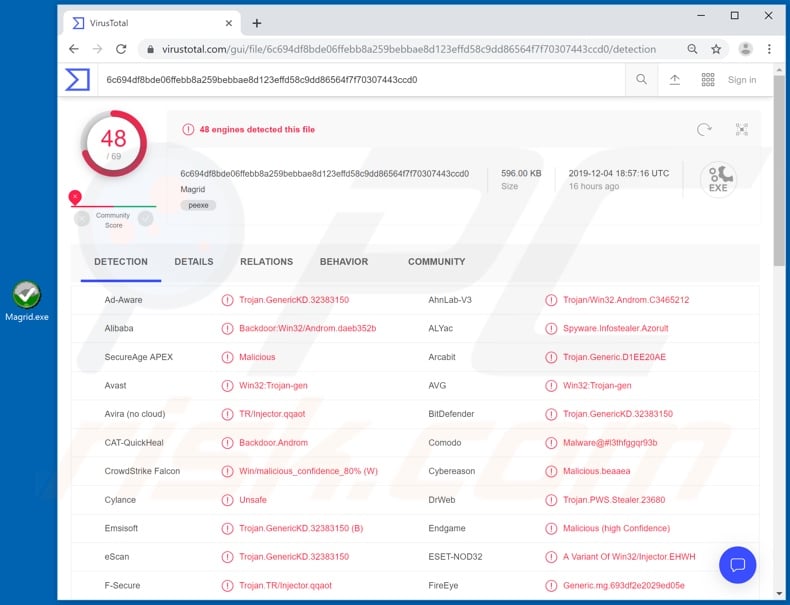Click the alert icon in the 48 engines banner
This screenshot has height=605, width=790.
(x=188, y=129)
